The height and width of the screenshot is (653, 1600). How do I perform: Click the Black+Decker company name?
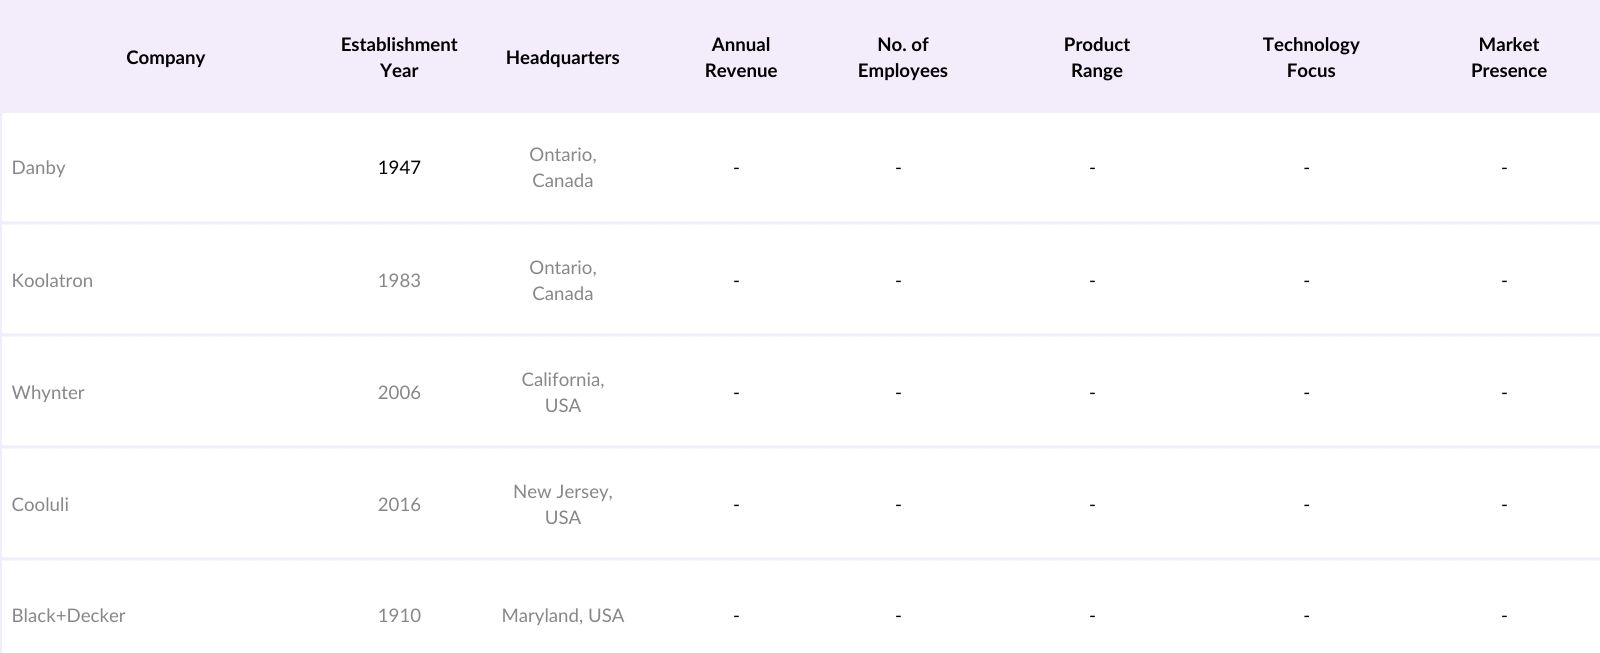(68, 616)
